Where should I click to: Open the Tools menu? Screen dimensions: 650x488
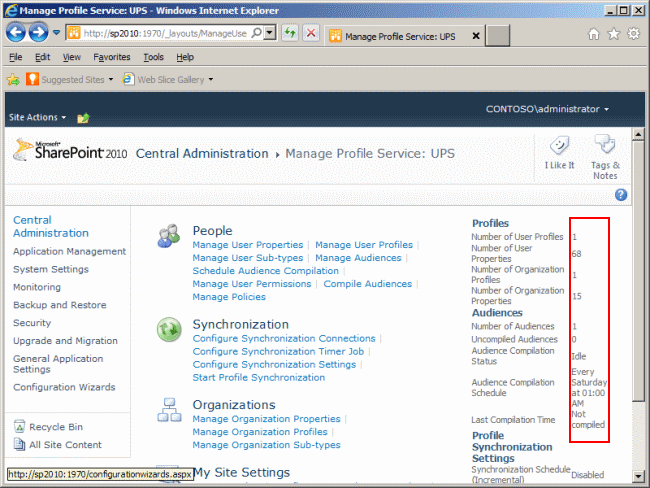click(153, 57)
